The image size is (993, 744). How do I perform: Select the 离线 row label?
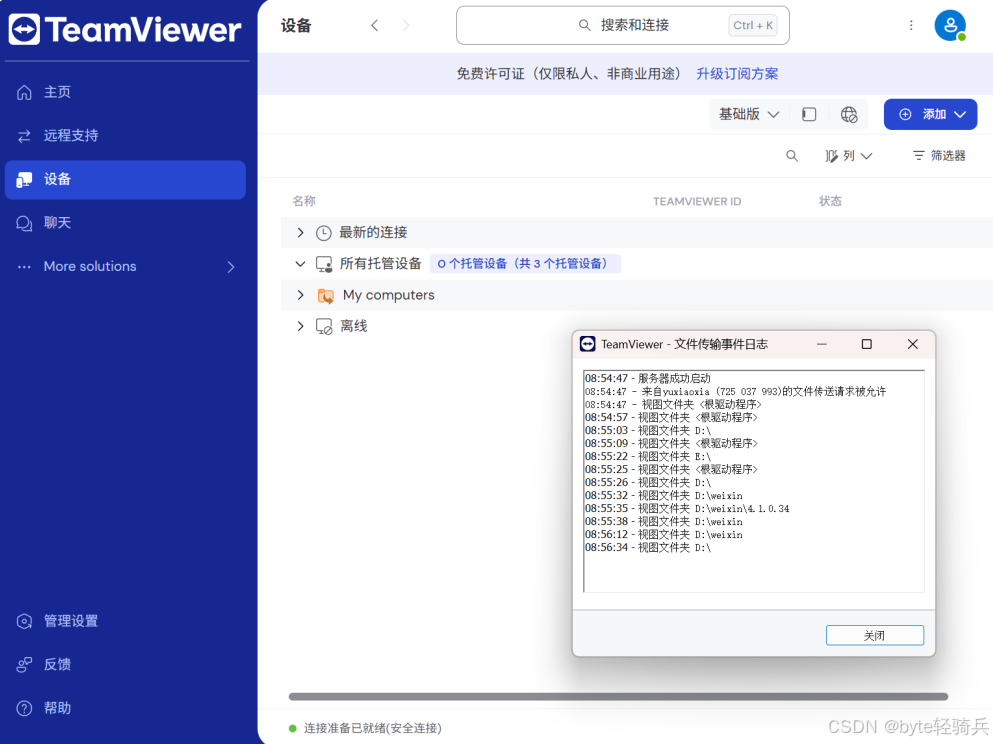pos(353,326)
